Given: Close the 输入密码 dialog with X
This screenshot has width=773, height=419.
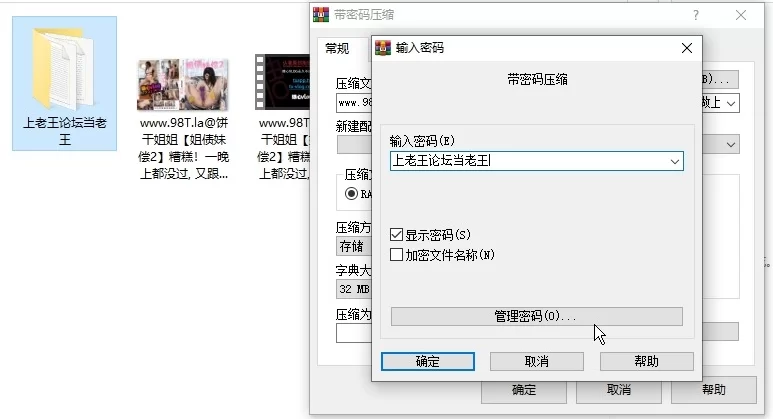Looking at the screenshot, I should (686, 47).
